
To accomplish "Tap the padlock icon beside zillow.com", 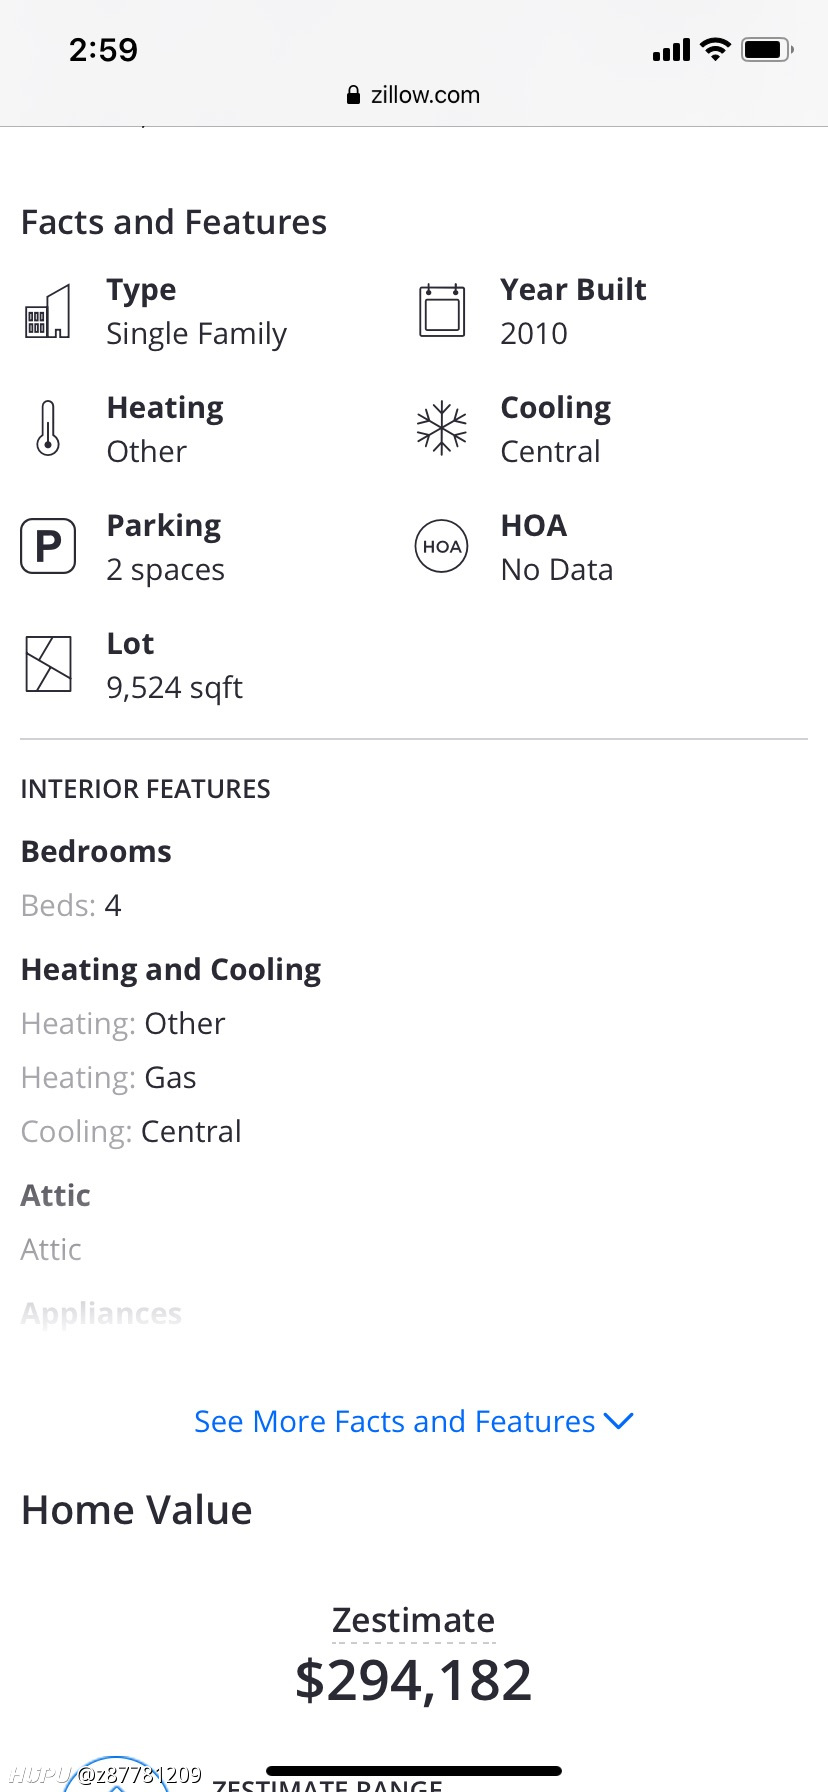I will (353, 95).
